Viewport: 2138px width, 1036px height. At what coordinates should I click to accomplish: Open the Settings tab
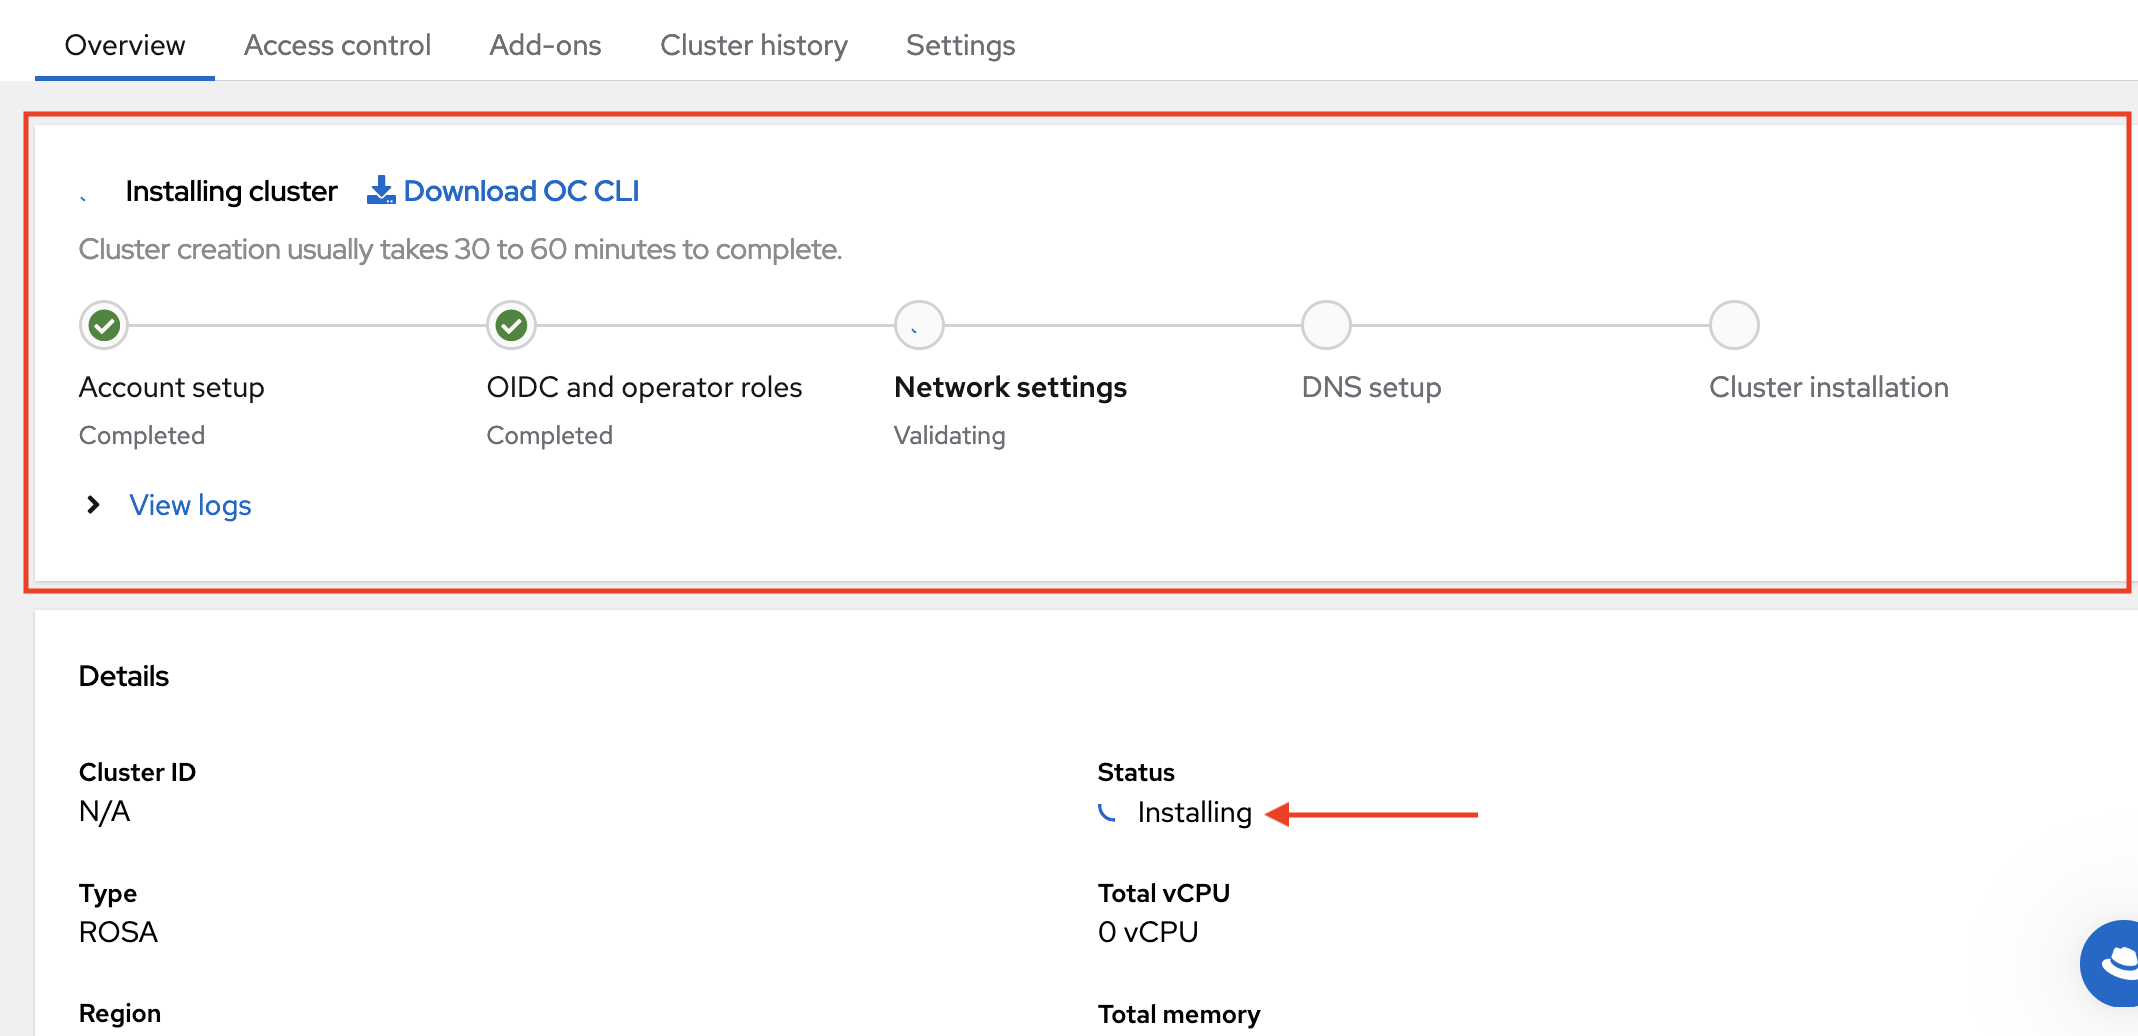click(960, 45)
